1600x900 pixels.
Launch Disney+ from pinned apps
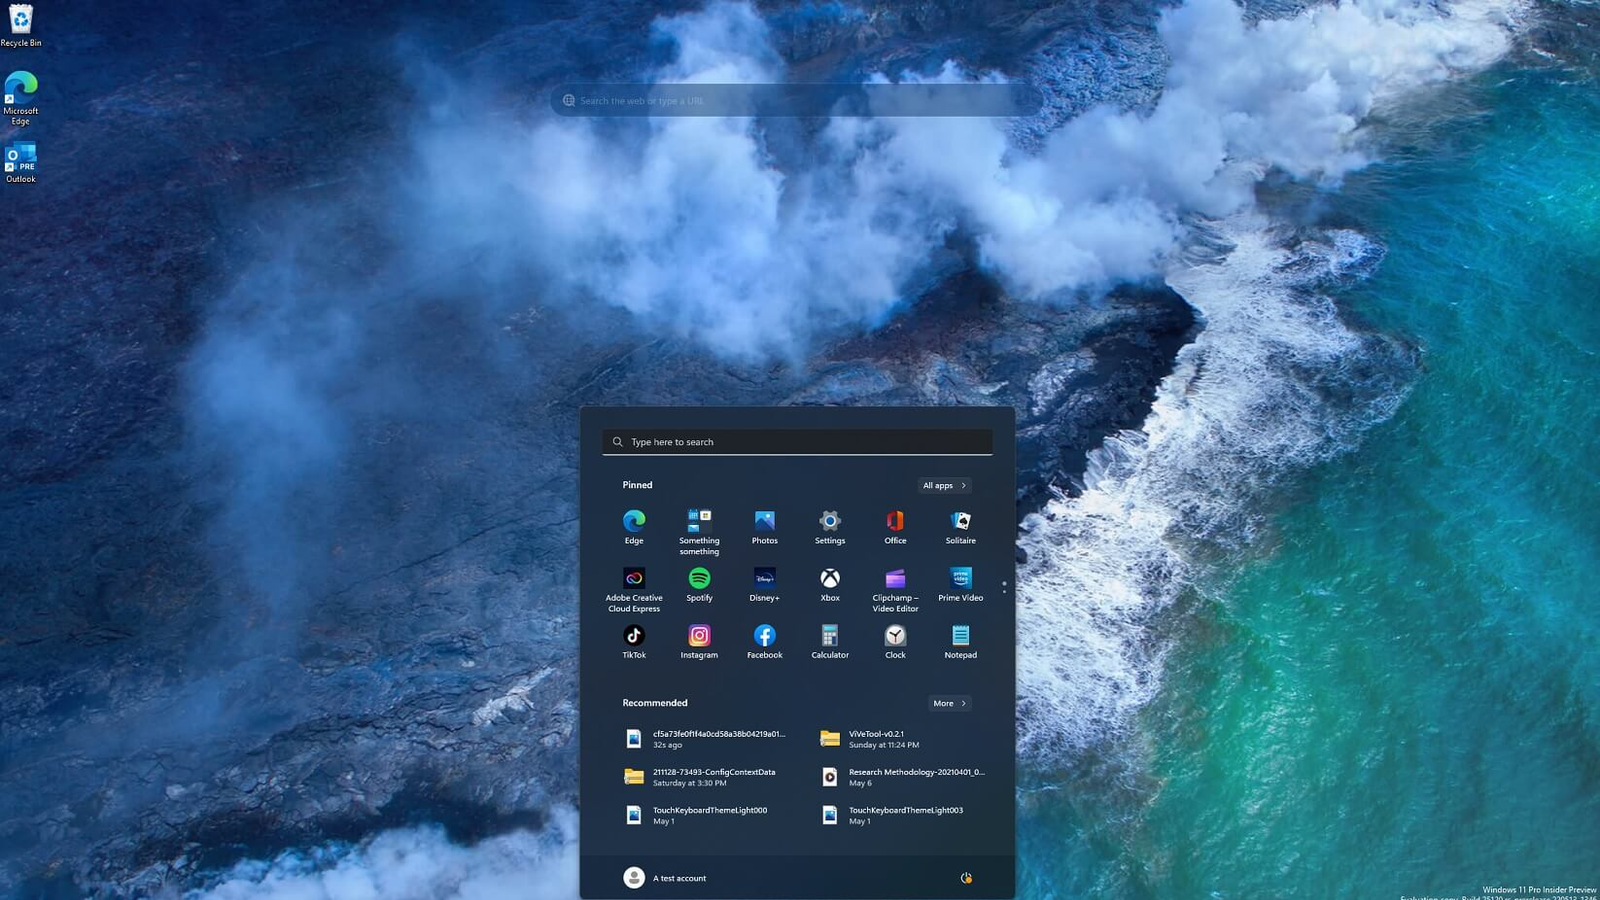tap(765, 584)
